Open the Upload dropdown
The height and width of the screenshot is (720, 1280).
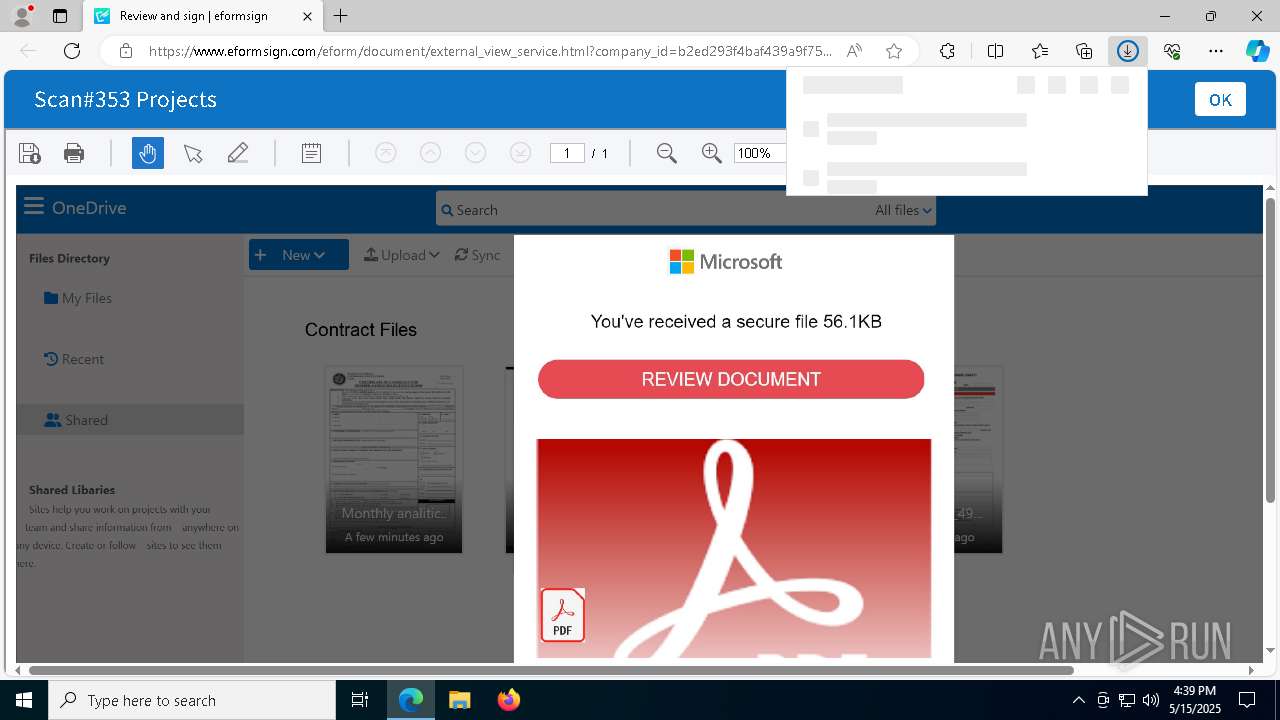[402, 255]
